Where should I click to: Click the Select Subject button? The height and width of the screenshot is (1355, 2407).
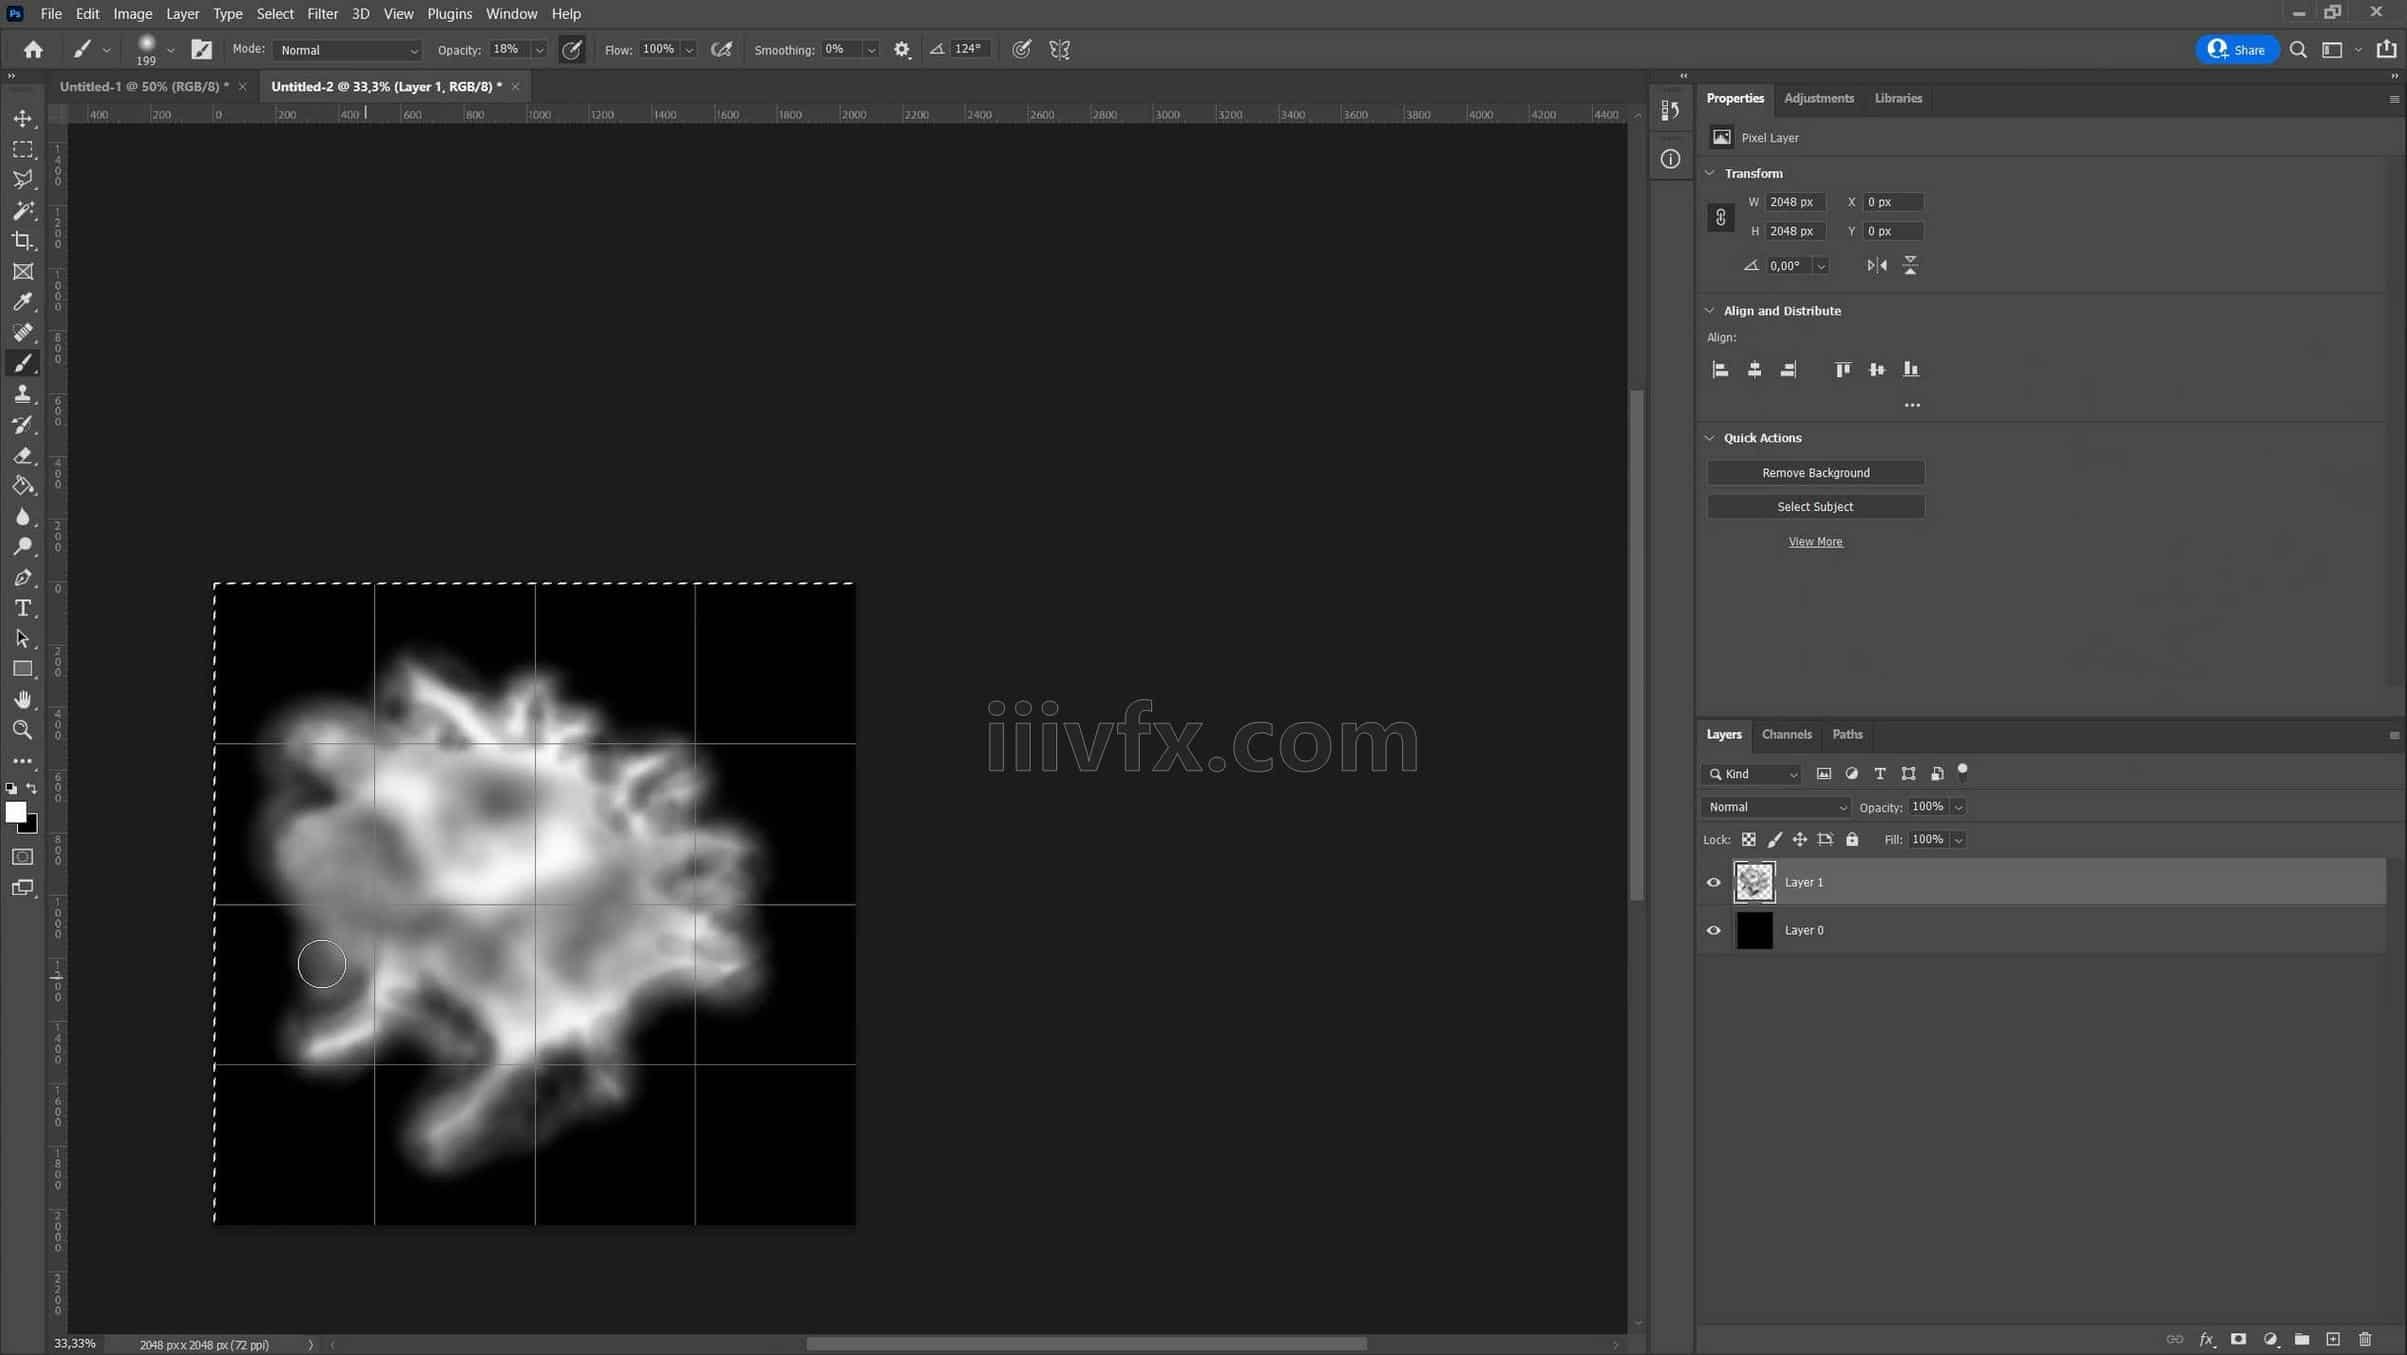tap(1815, 507)
